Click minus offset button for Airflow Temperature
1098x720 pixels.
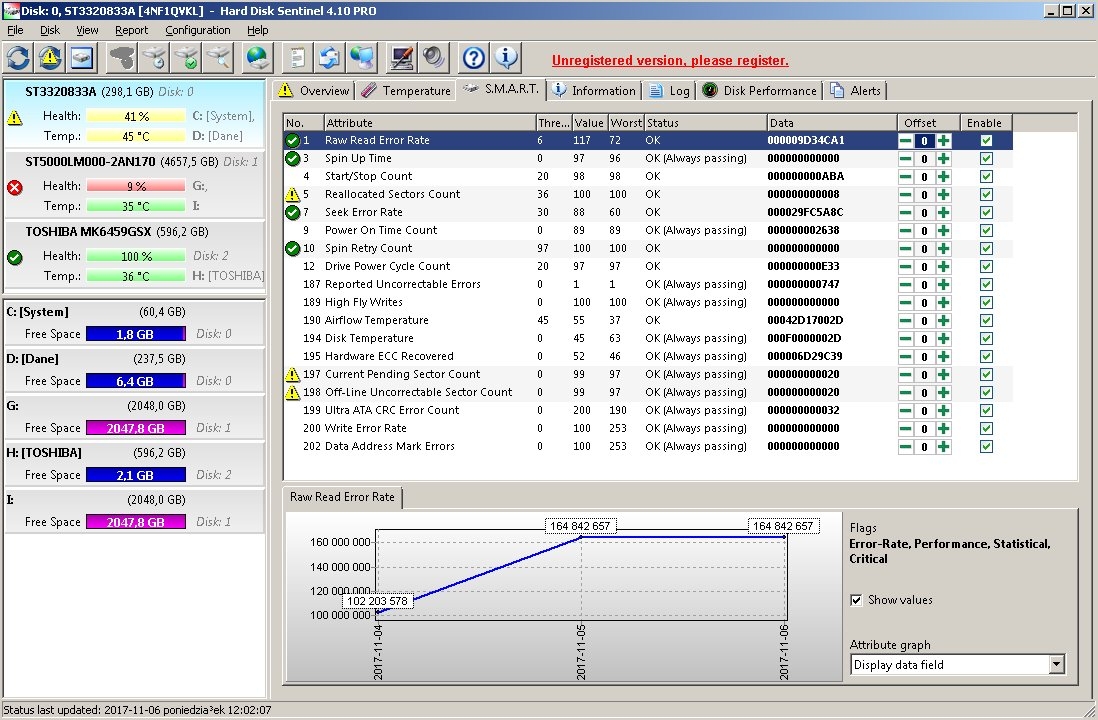[x=905, y=321]
